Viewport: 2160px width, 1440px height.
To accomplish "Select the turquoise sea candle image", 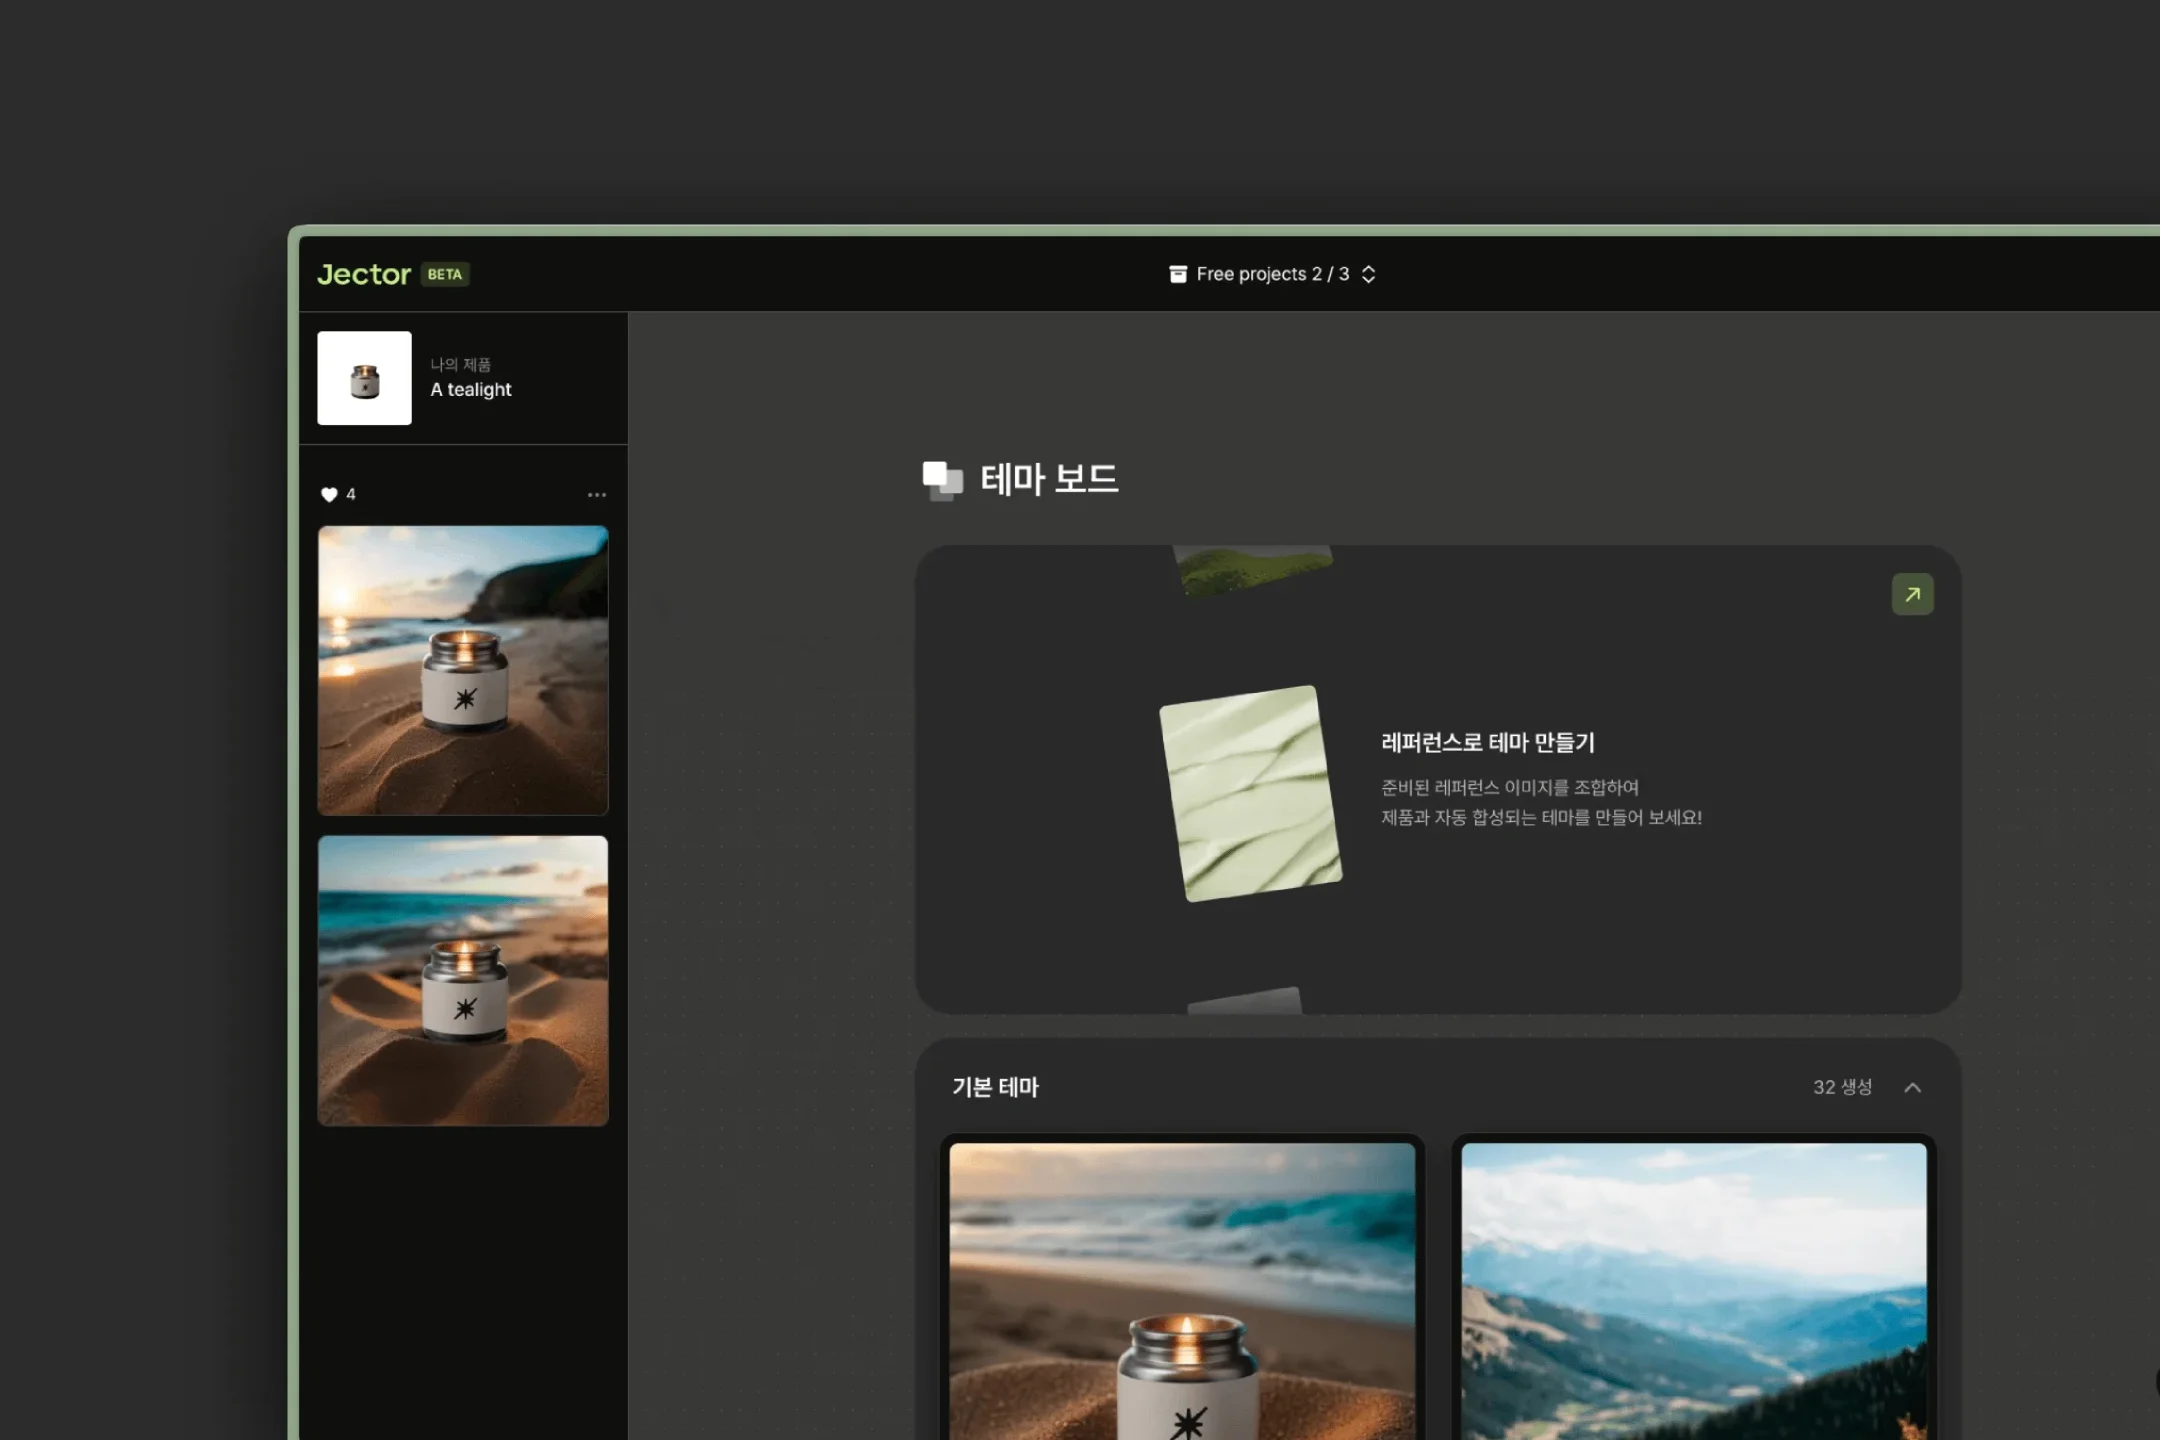I will click(463, 980).
